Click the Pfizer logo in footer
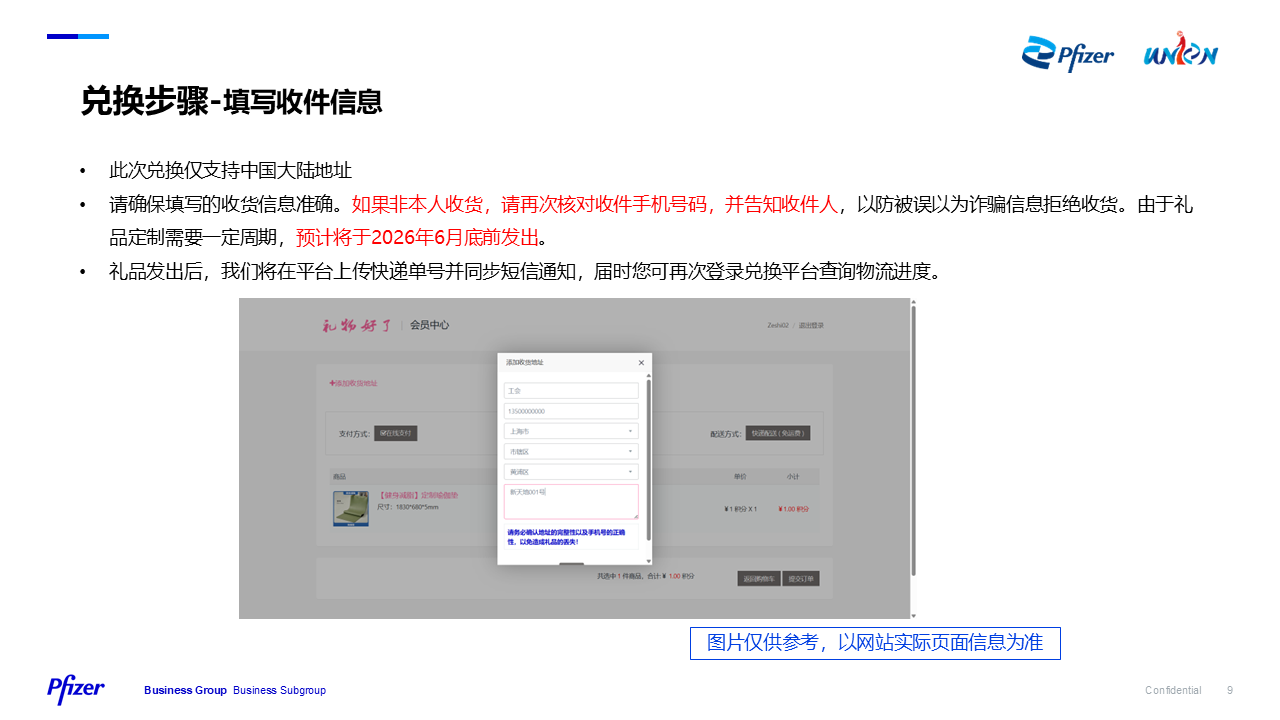Screen dimensions: 1280x720 tap(76, 689)
